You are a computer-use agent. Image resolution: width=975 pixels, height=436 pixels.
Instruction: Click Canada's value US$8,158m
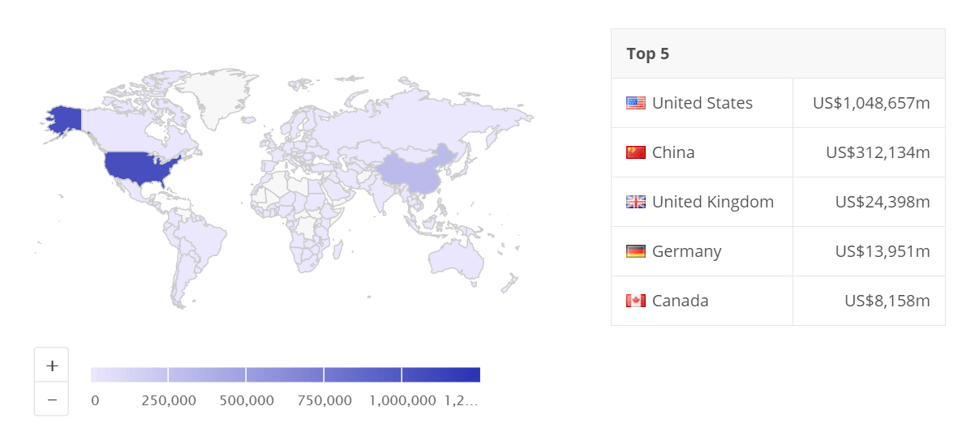point(887,301)
